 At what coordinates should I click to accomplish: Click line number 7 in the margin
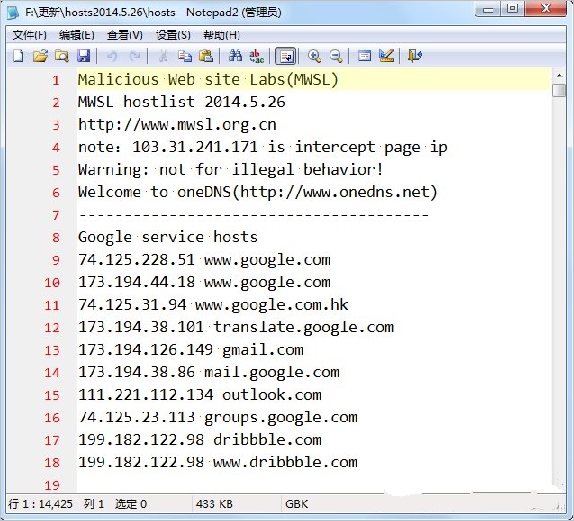[56, 215]
